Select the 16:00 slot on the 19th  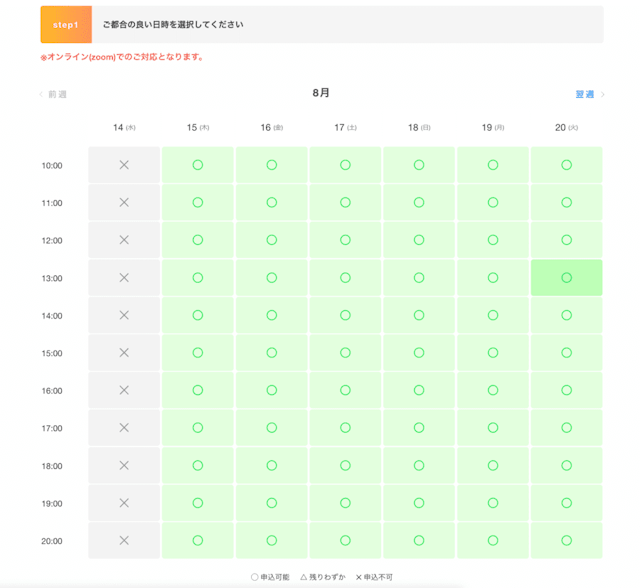[x=493, y=390]
